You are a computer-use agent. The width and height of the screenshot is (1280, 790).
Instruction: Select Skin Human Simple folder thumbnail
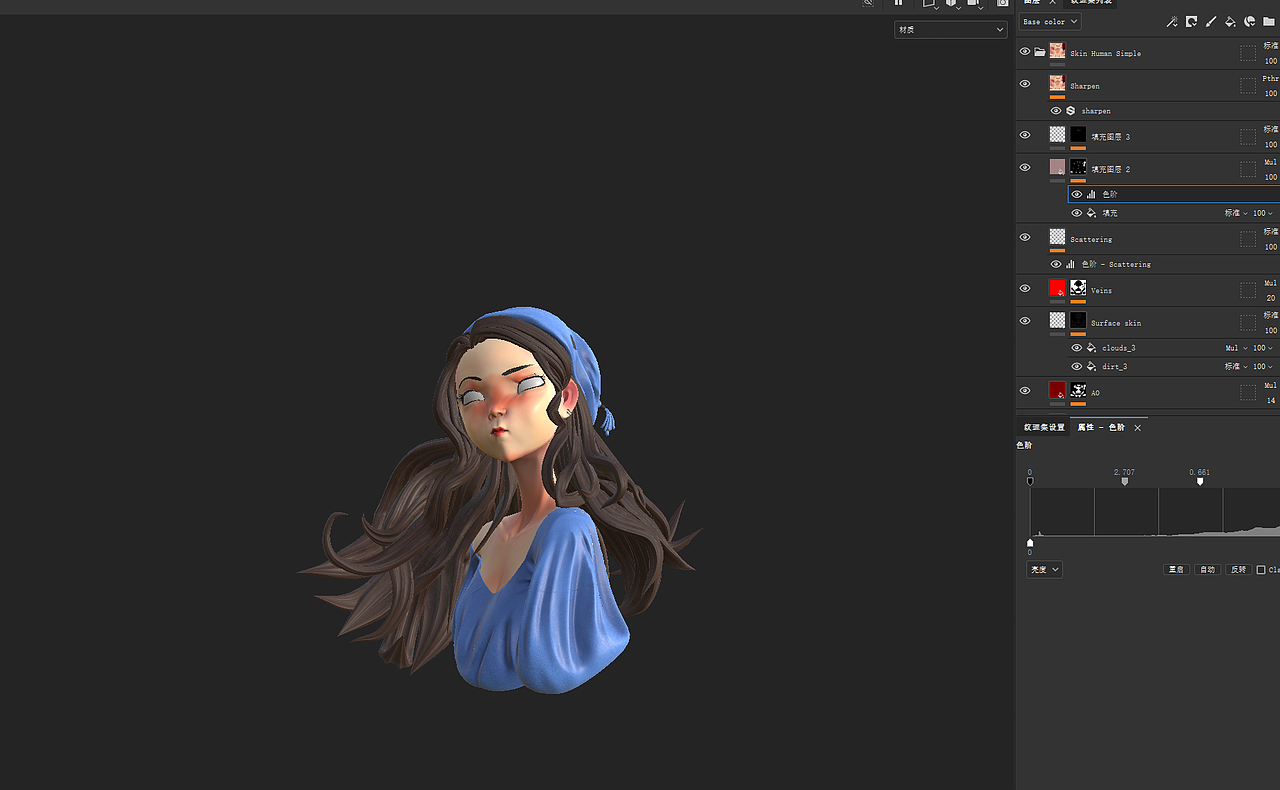(x=1057, y=51)
